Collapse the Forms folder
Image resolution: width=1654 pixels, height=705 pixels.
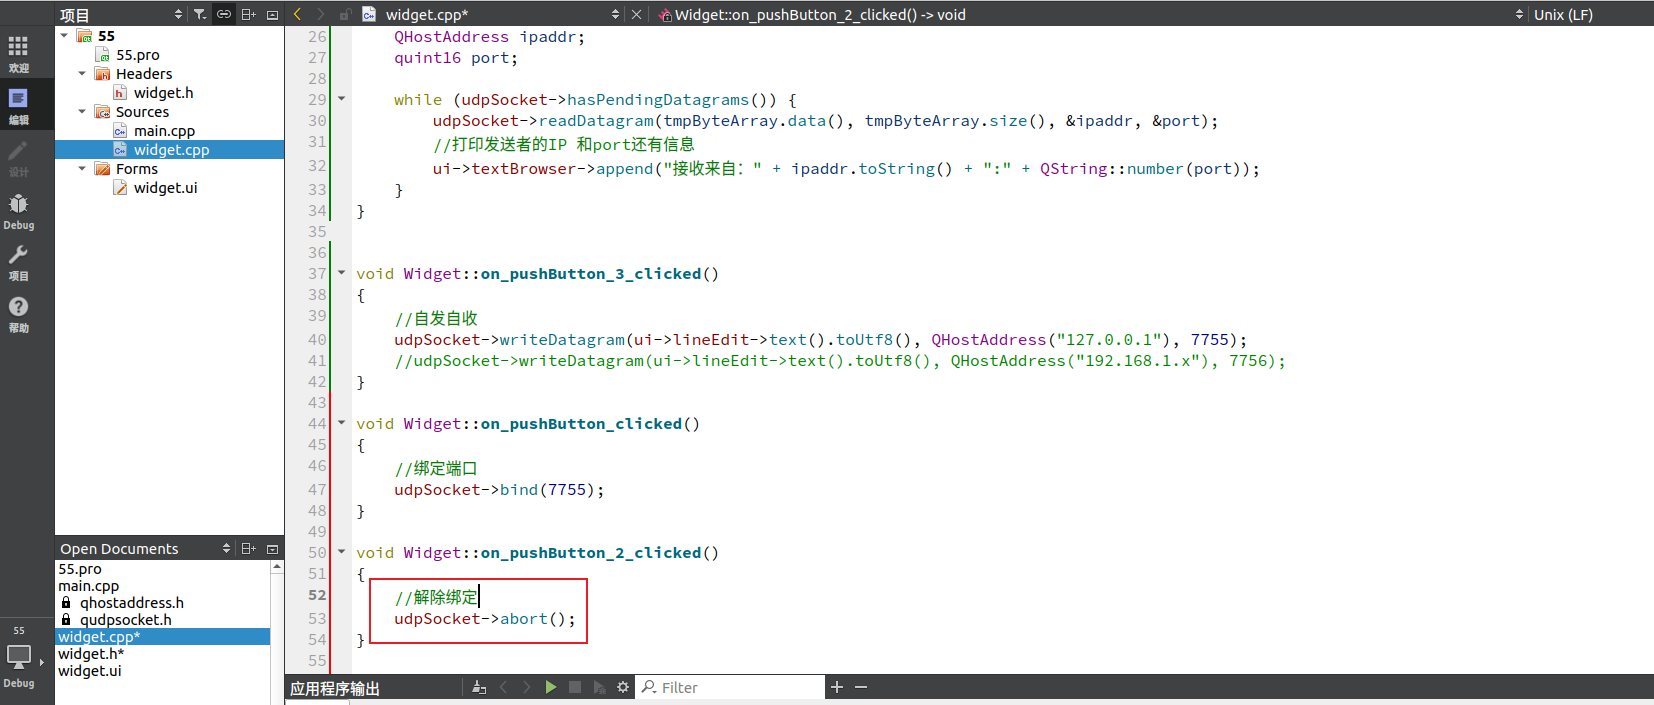82,168
